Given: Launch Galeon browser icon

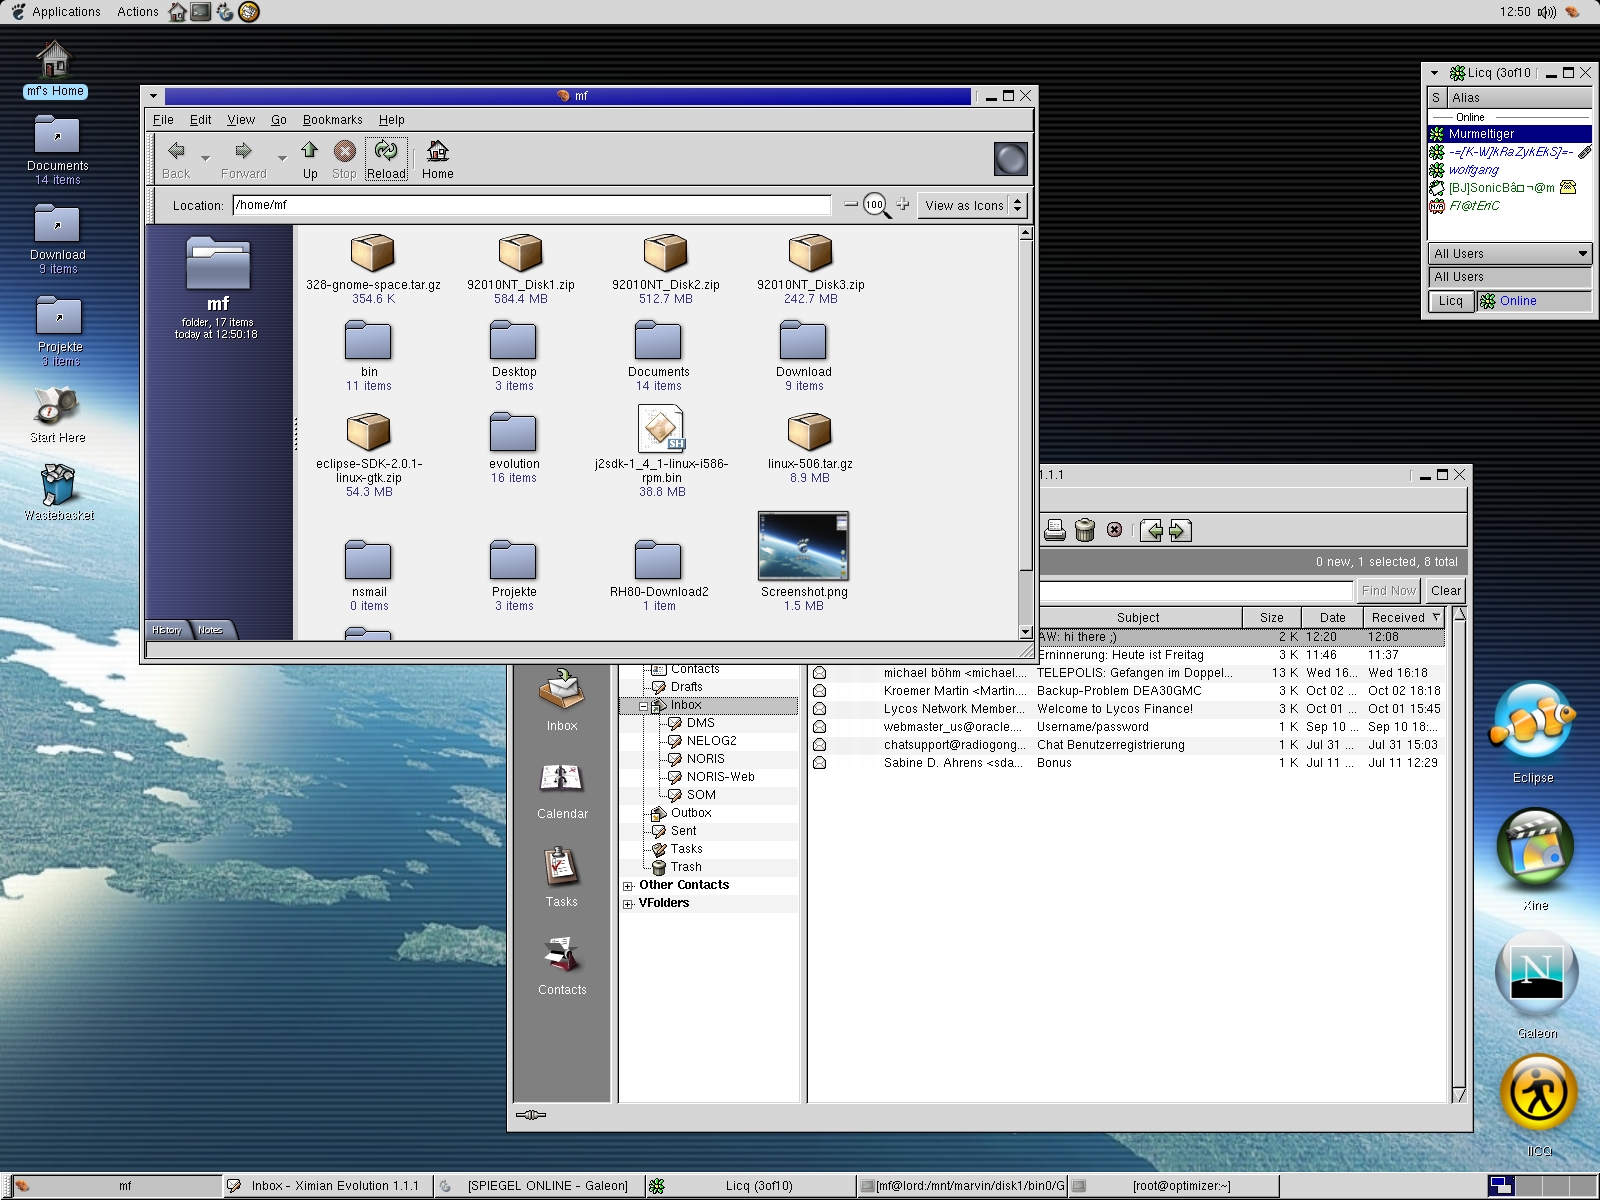Looking at the screenshot, I should 1537,974.
